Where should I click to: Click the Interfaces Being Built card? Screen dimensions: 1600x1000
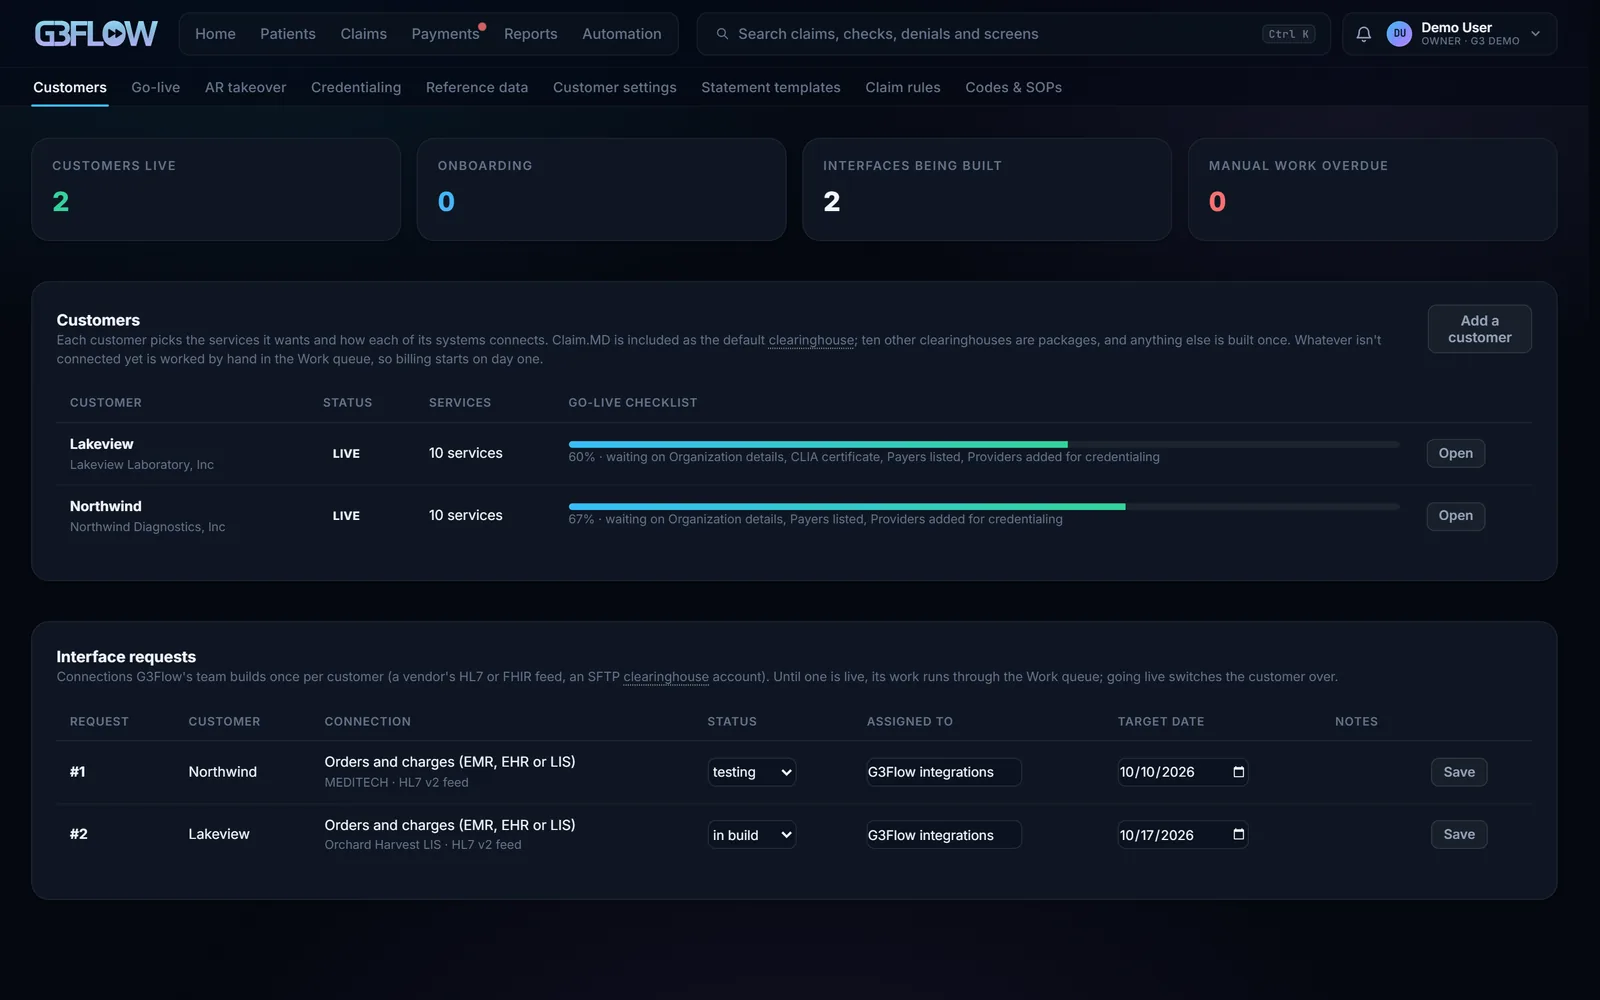[987, 189]
